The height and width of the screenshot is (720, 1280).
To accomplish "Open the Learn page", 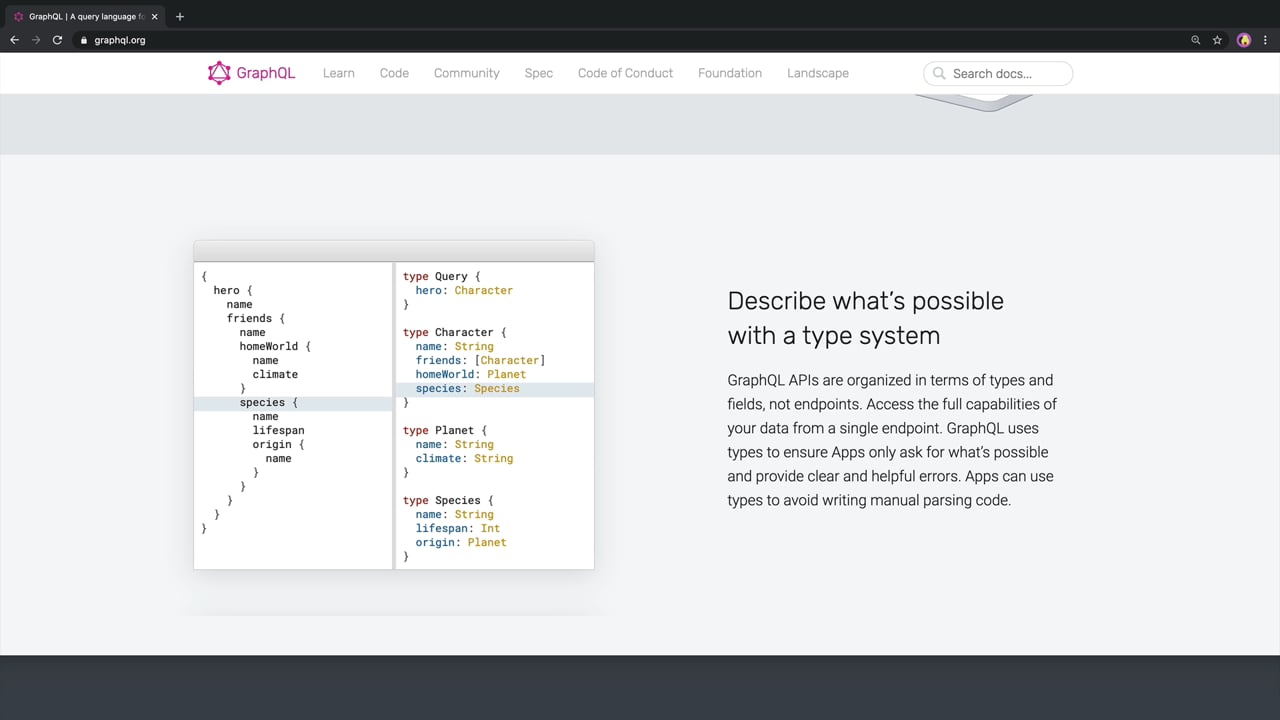I will [x=339, y=73].
